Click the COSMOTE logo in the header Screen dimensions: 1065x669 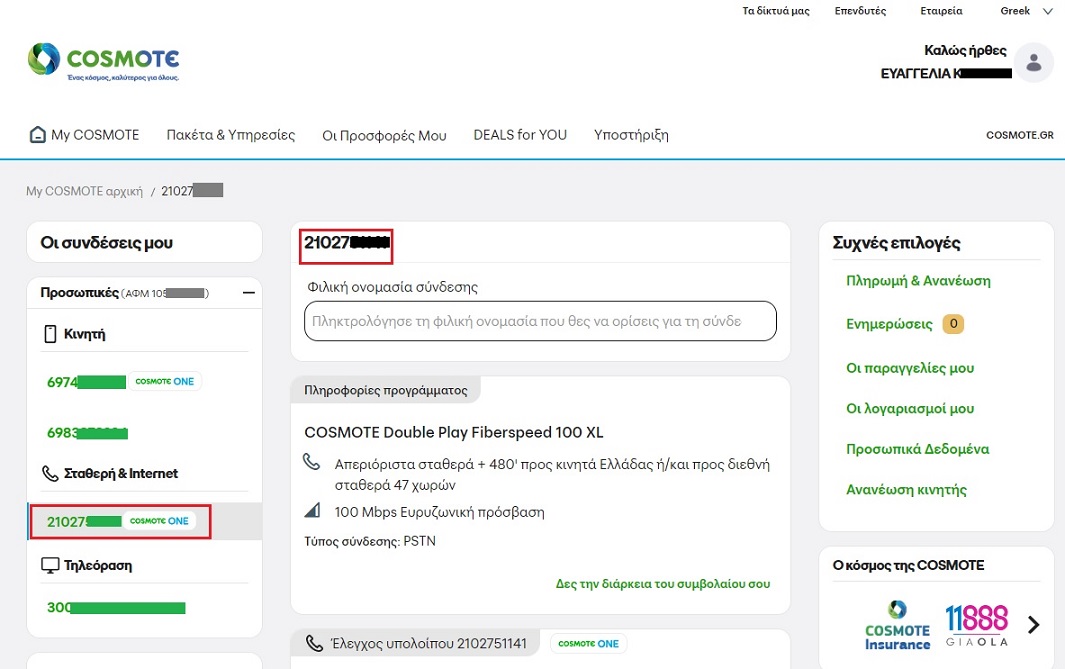tap(103, 61)
